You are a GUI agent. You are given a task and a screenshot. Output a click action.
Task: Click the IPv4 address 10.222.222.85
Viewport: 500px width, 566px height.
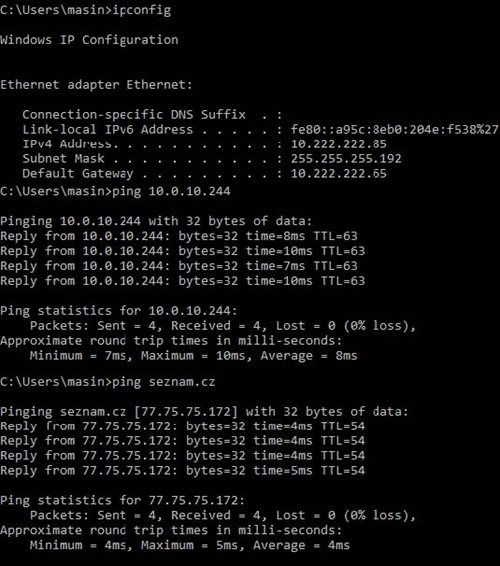tap(339, 144)
